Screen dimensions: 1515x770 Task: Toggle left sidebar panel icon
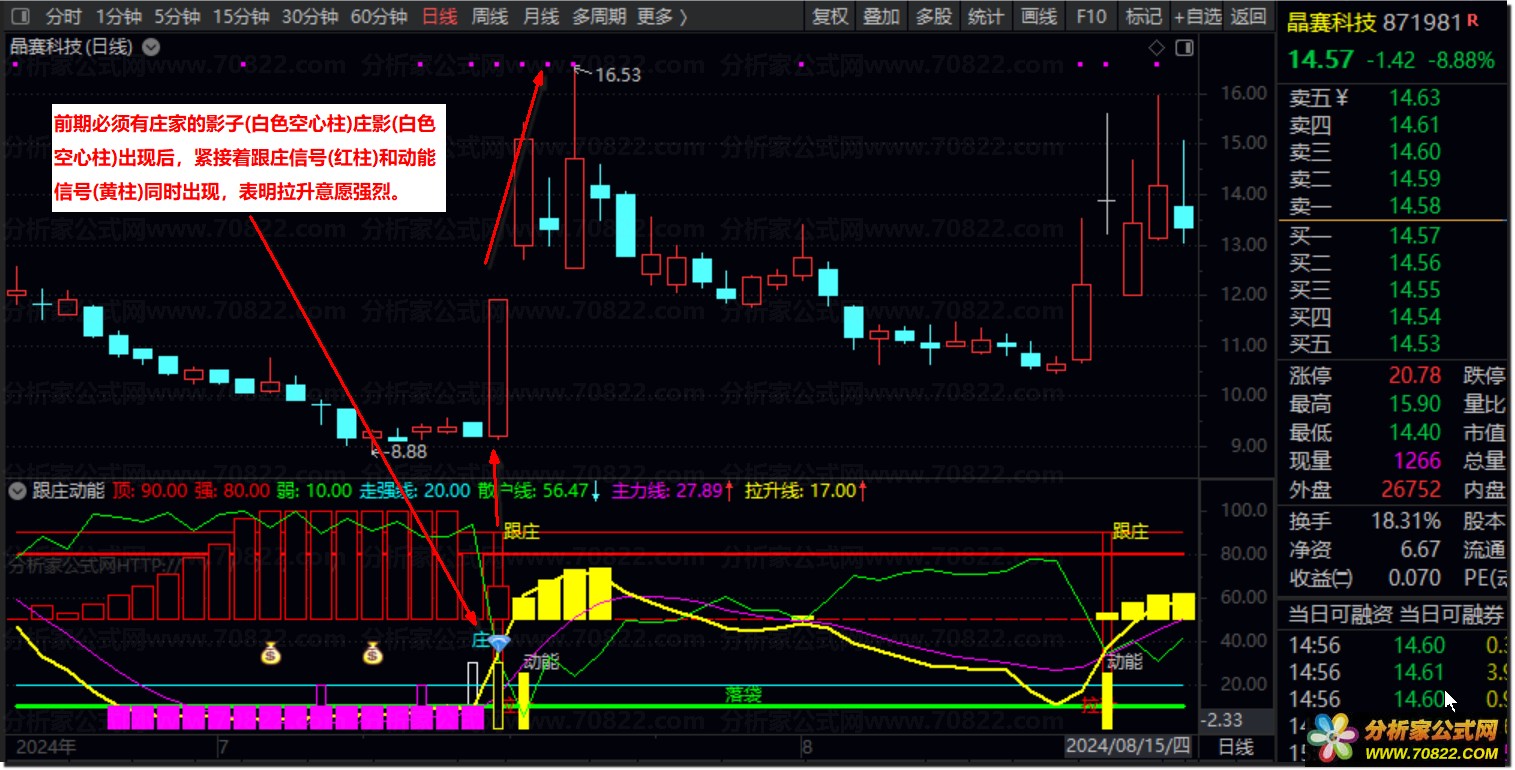[22, 16]
